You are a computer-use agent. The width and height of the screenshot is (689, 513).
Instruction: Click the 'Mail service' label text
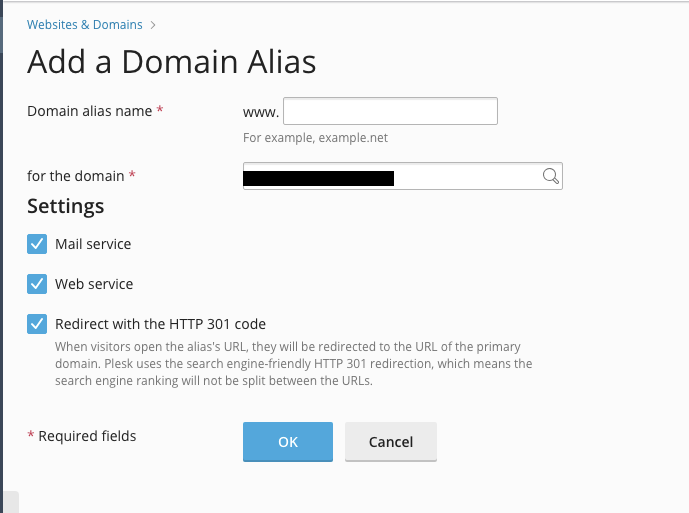93,244
